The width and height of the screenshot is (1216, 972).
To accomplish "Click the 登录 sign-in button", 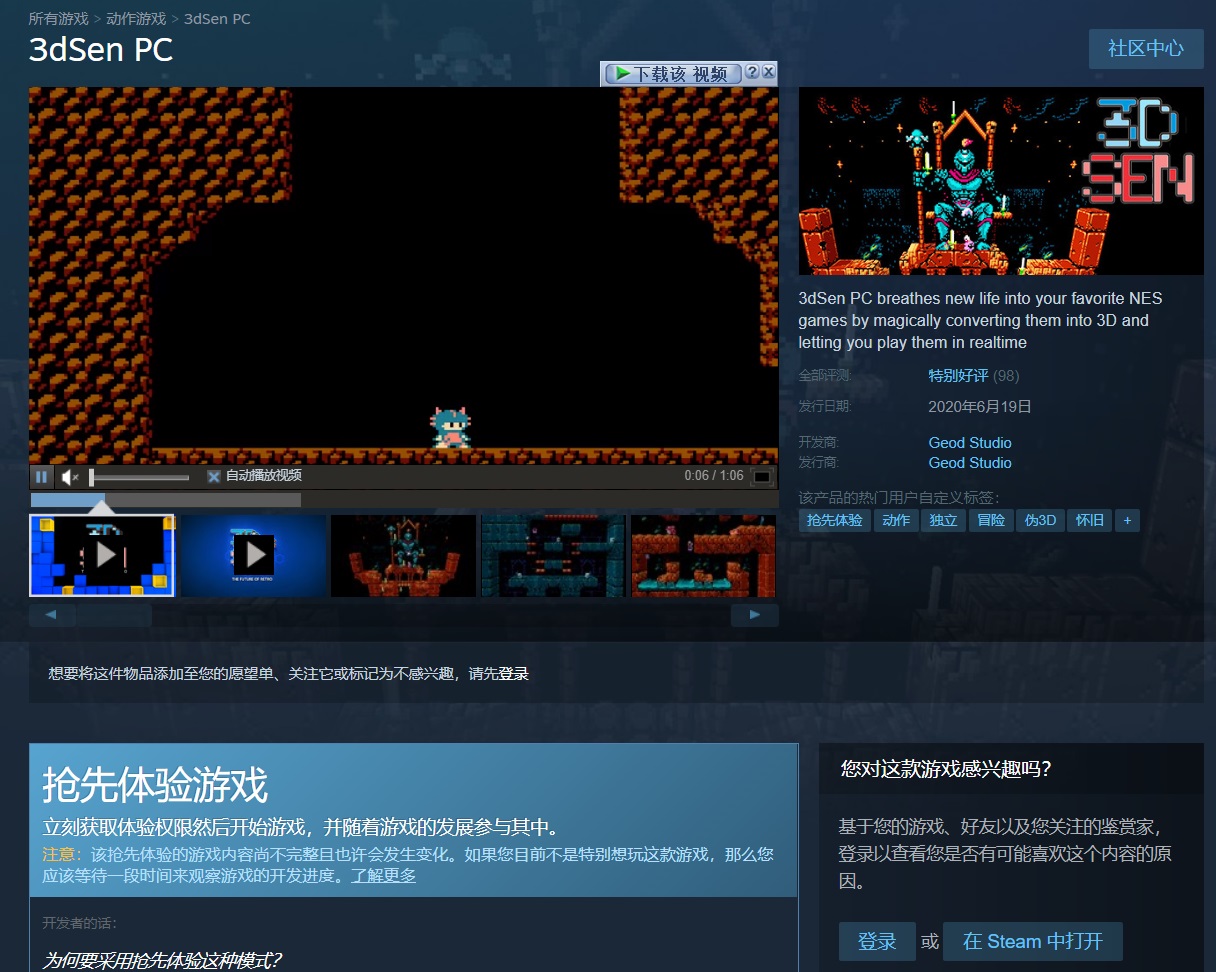I will (x=877, y=941).
